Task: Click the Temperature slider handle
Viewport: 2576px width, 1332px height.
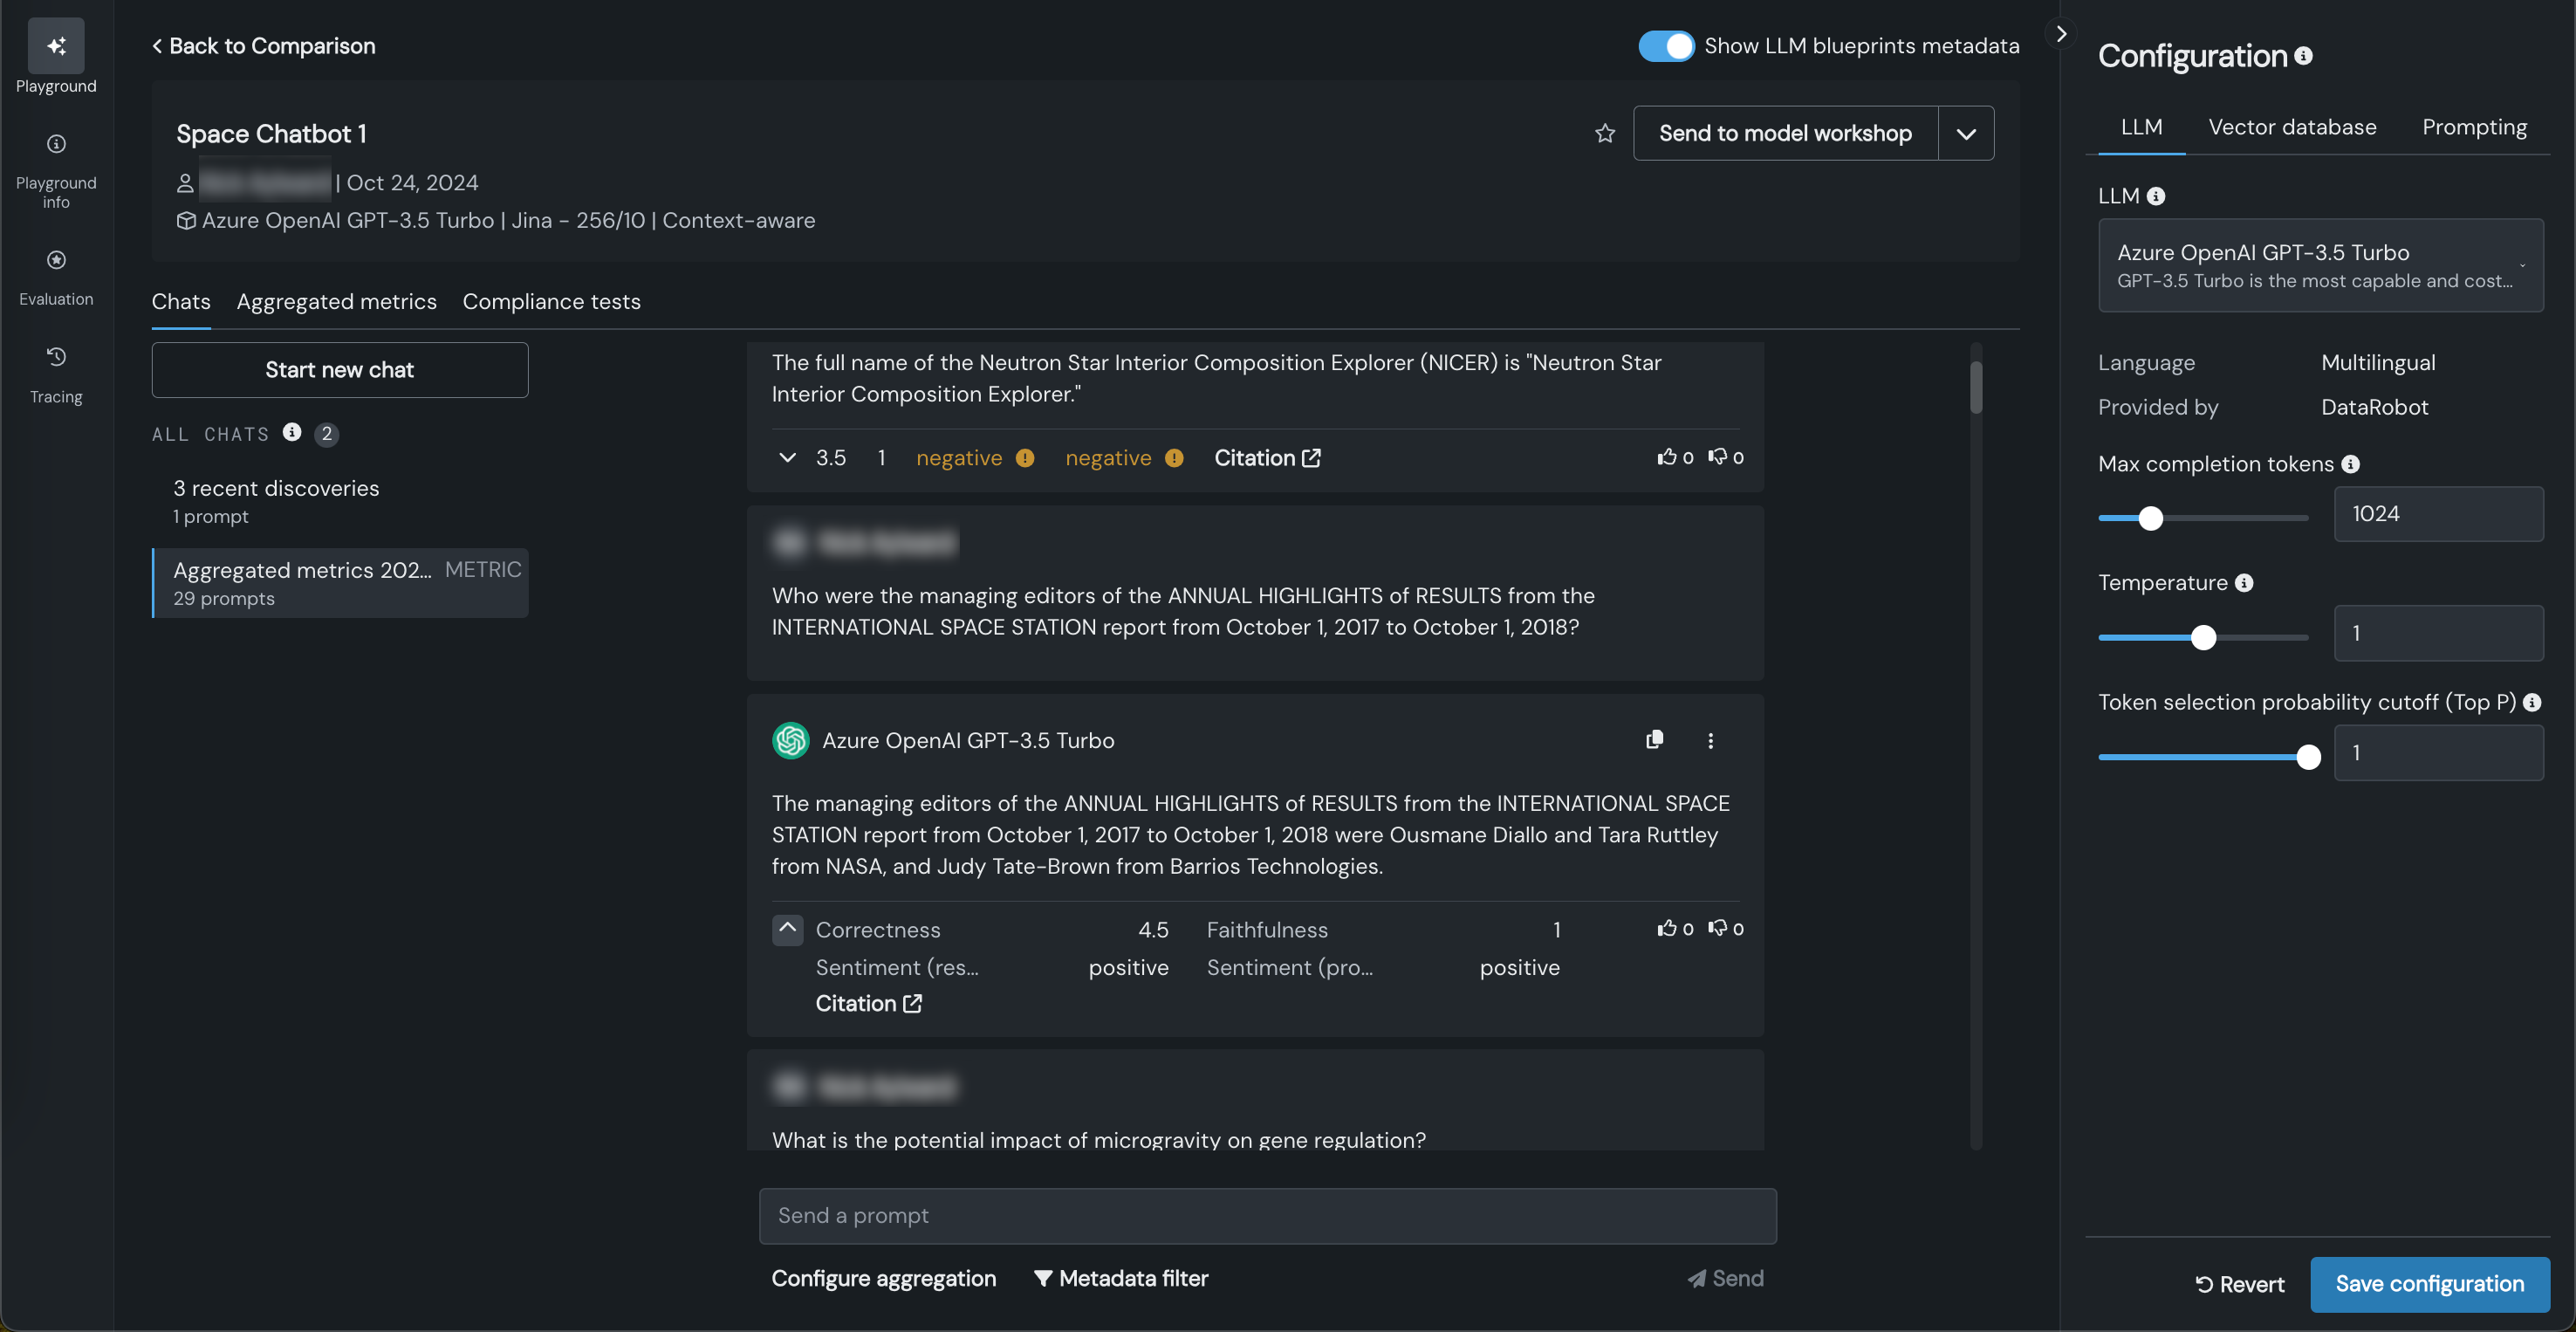Action: [x=2203, y=637]
